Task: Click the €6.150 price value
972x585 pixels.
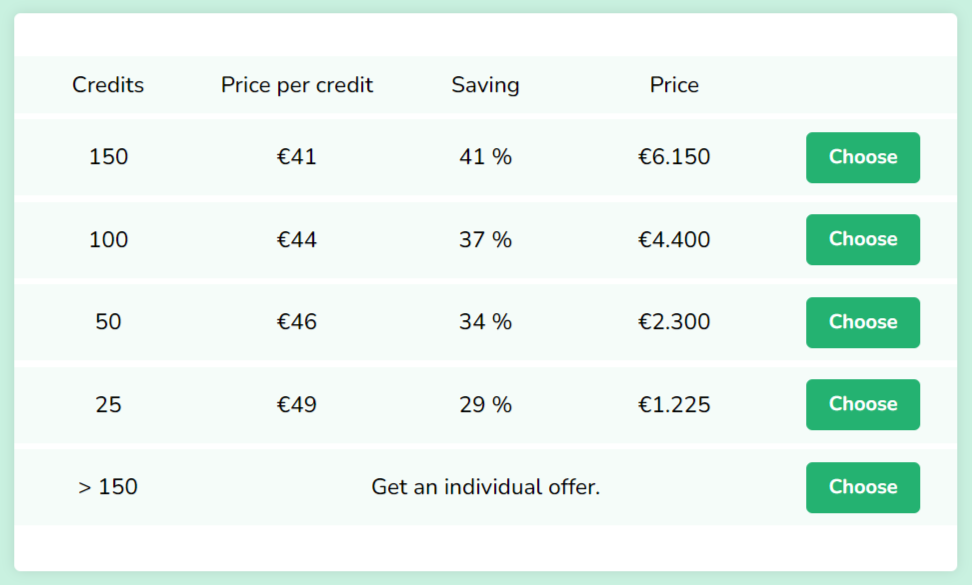Action: coord(674,157)
